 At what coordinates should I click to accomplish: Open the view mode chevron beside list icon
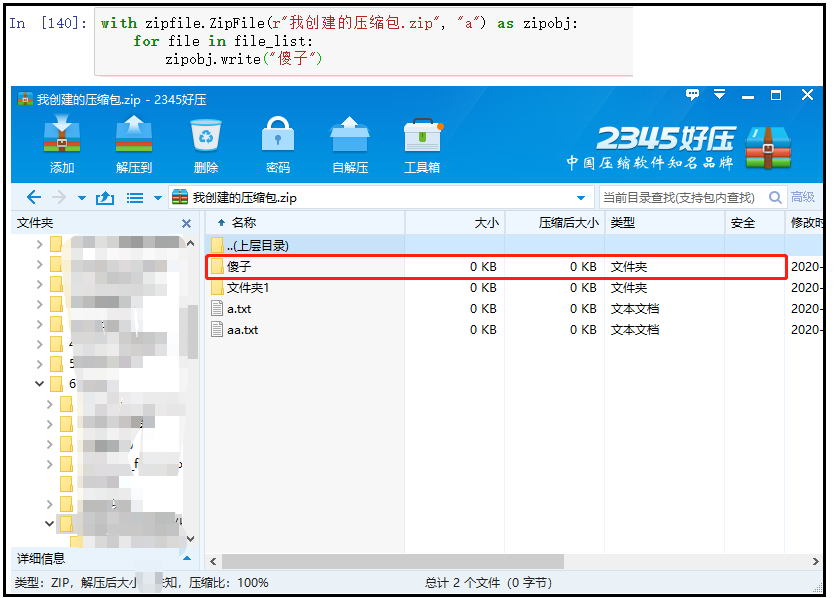pyautogui.click(x=157, y=197)
